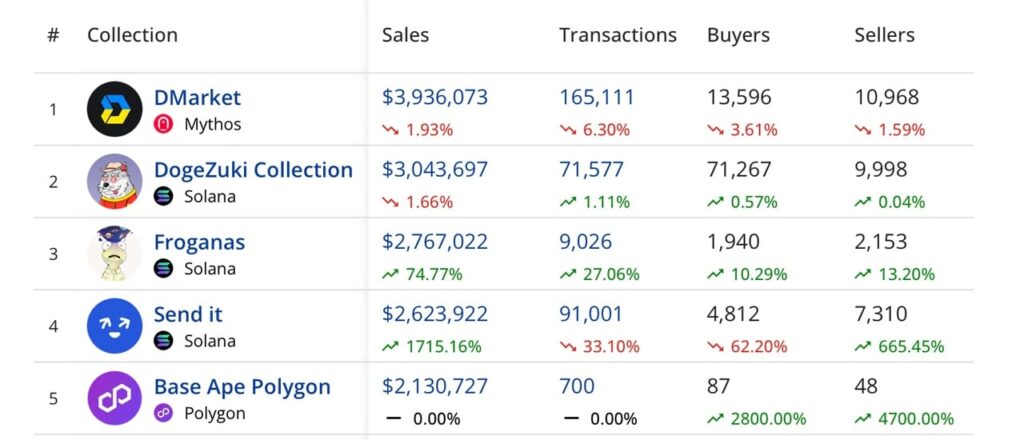Click the Mythos chain icon under DMarket
The width and height of the screenshot is (1024, 440).
coord(164,125)
